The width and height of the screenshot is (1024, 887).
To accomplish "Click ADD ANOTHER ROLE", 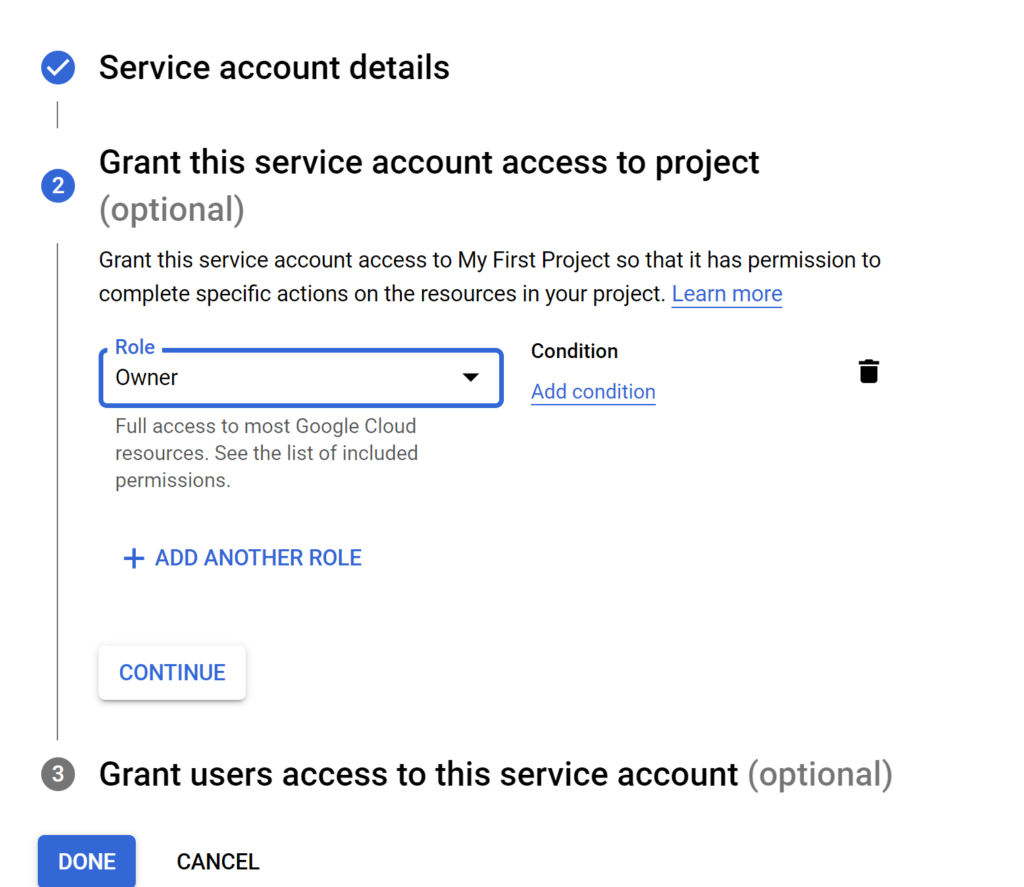I will 242,558.
